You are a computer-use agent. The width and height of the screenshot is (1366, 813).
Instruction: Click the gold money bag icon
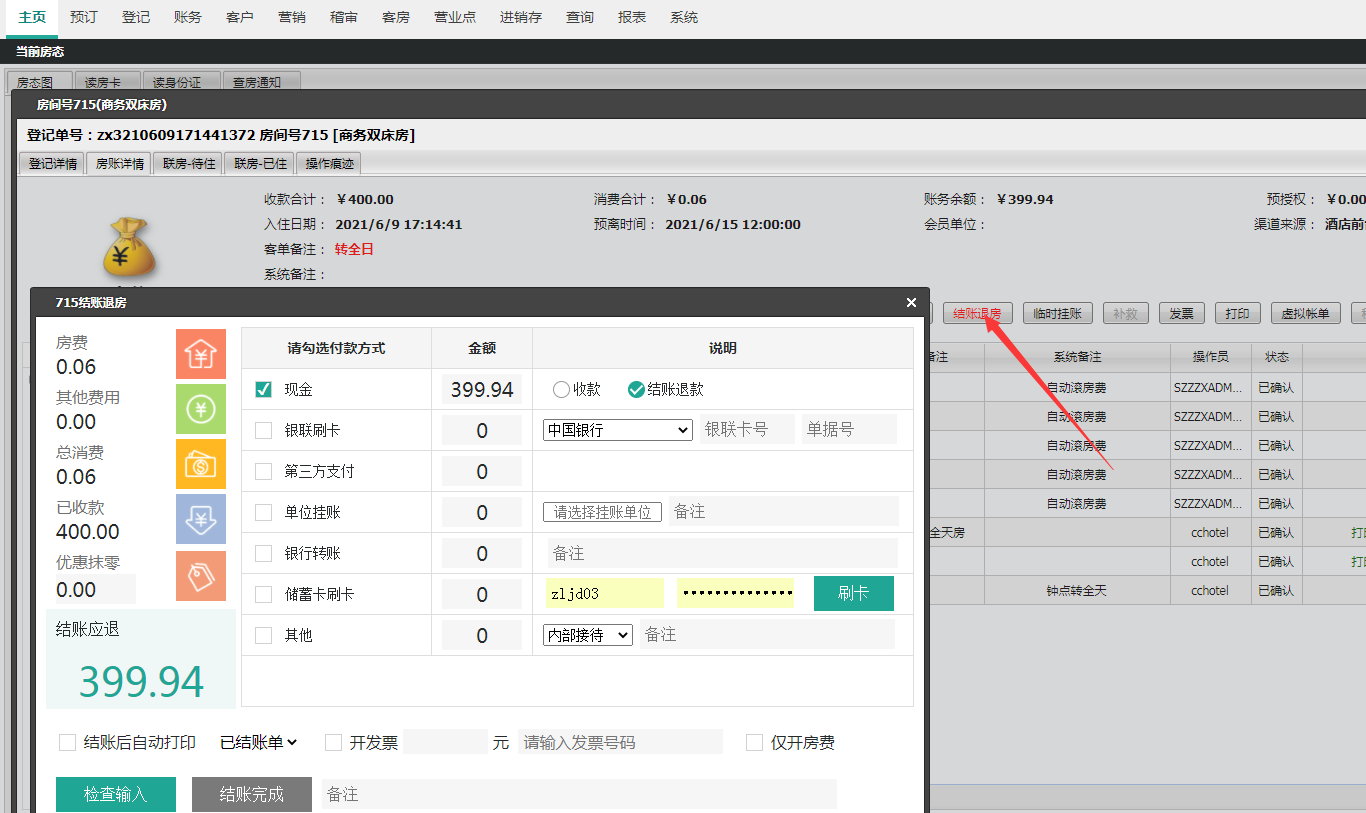click(x=130, y=246)
